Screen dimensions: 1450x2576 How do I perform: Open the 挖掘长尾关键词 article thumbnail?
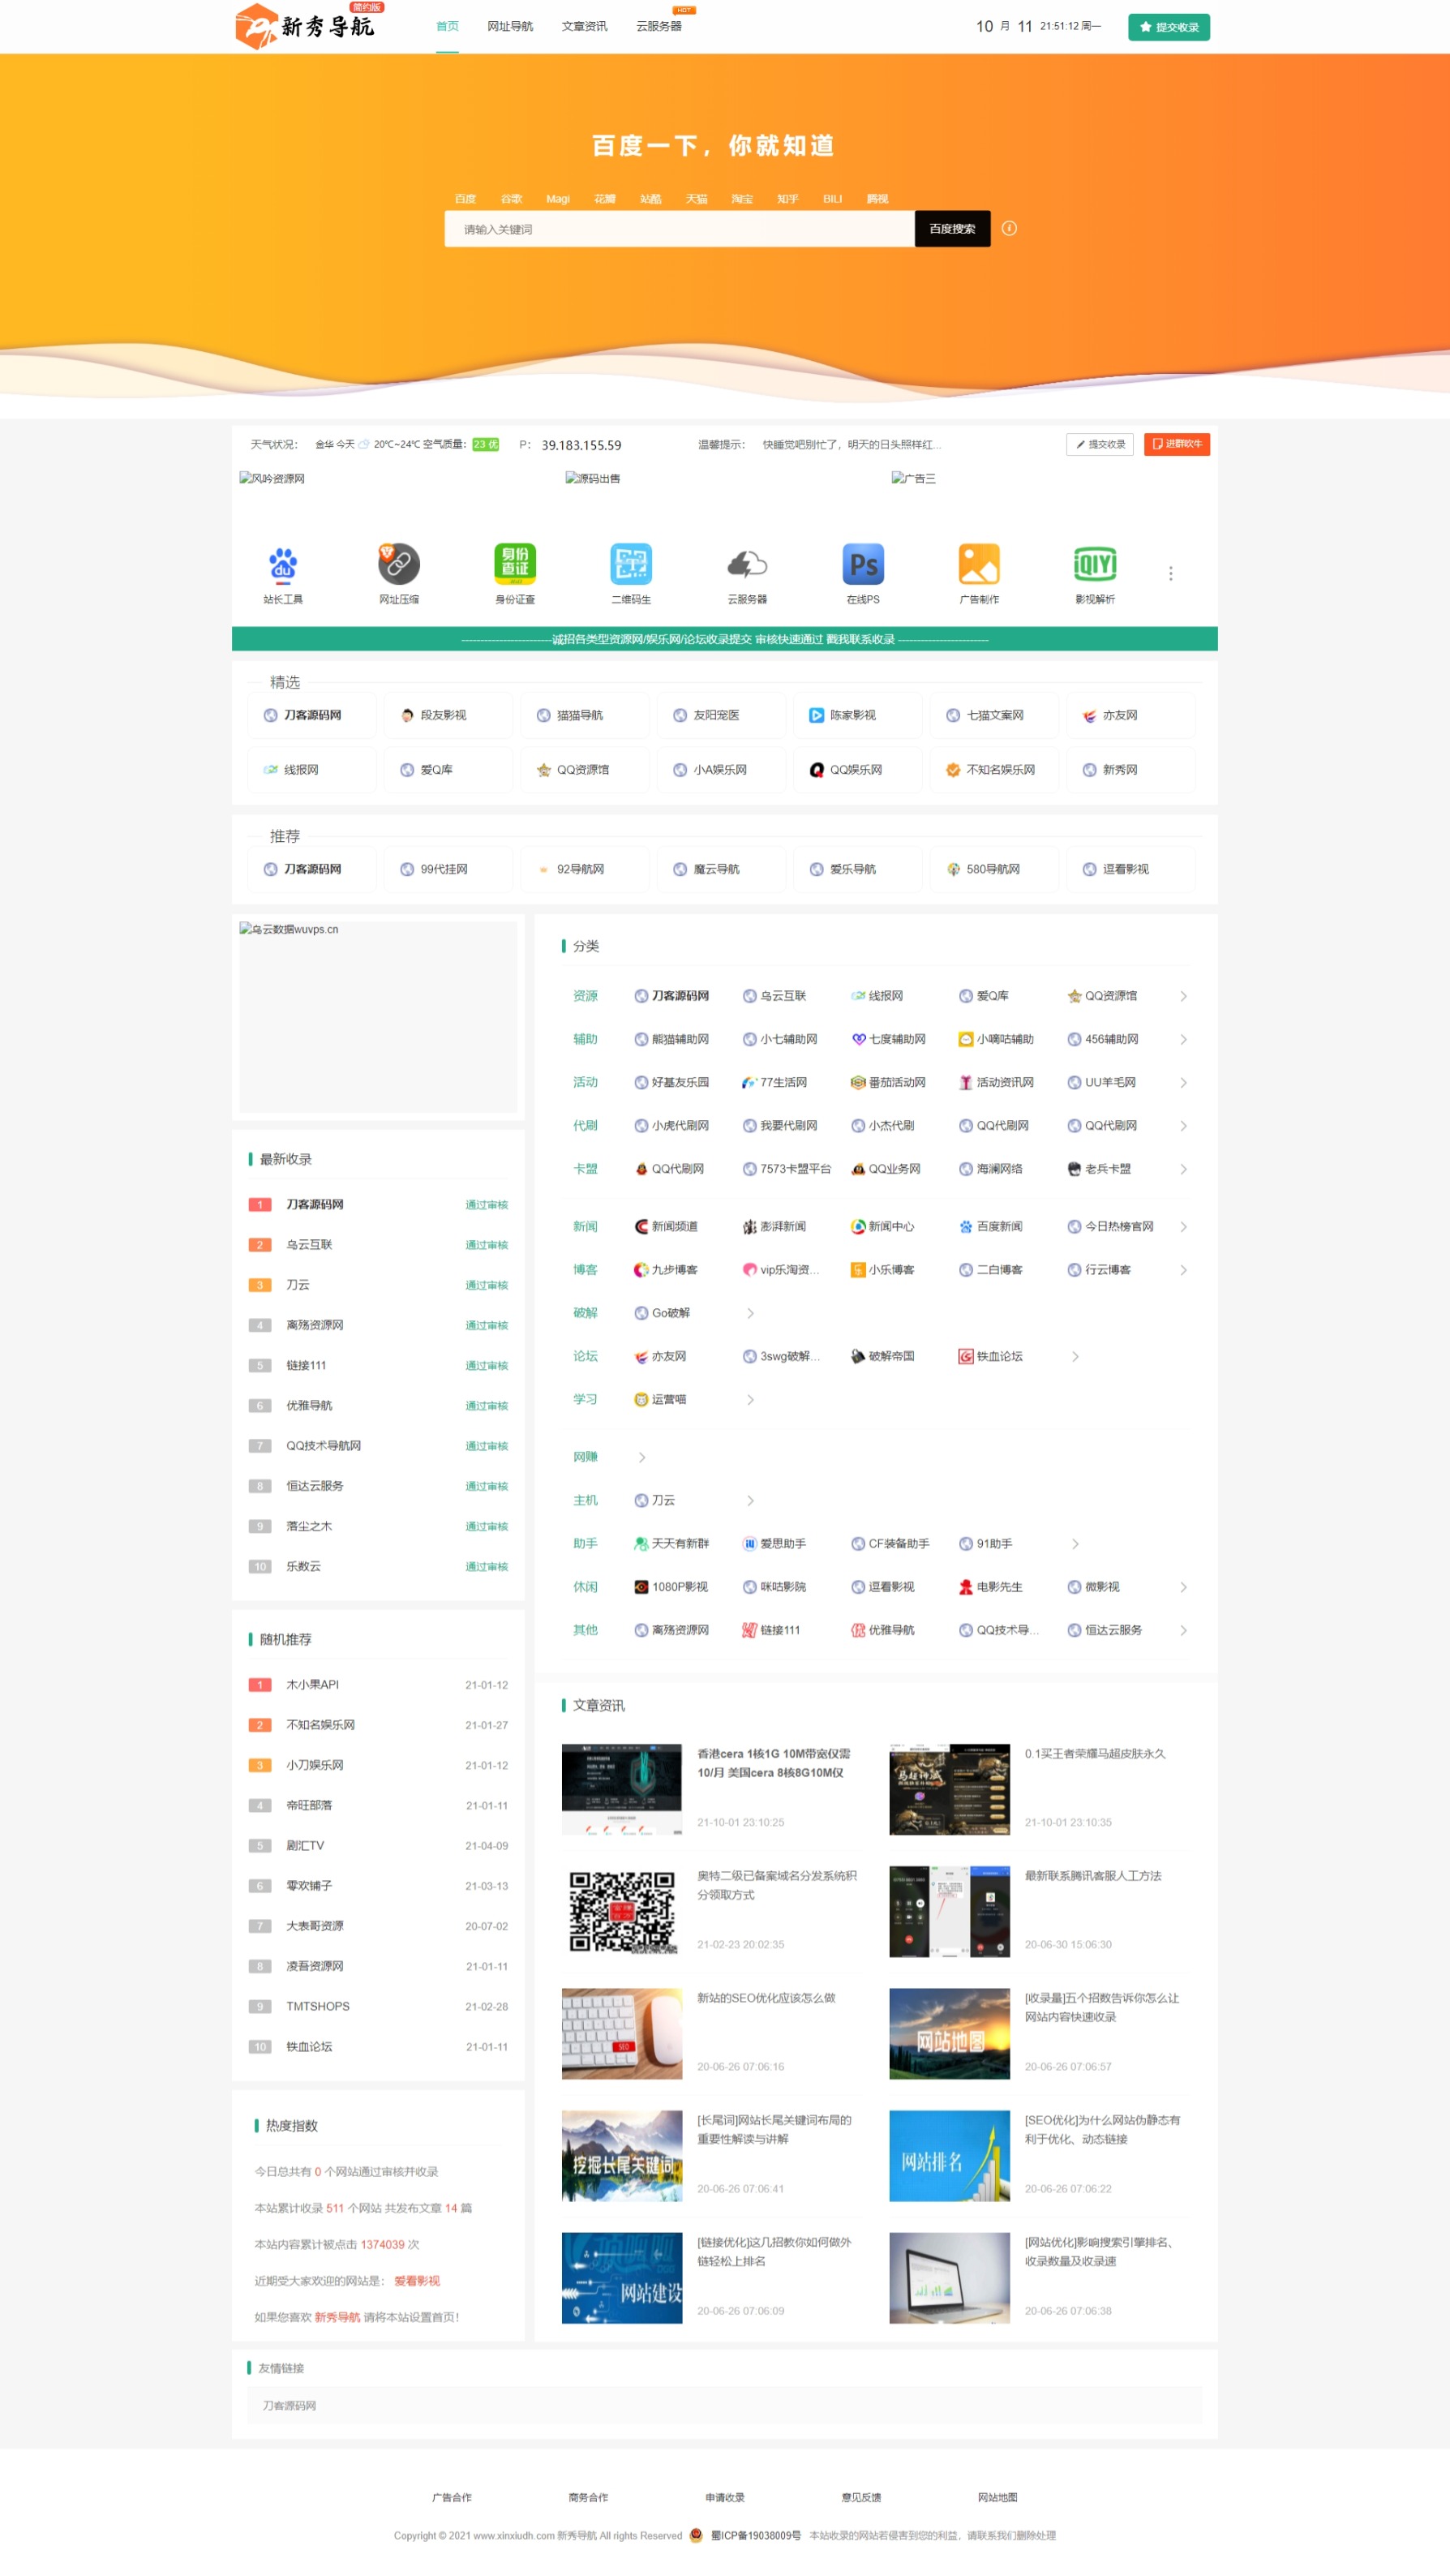[x=622, y=2155]
